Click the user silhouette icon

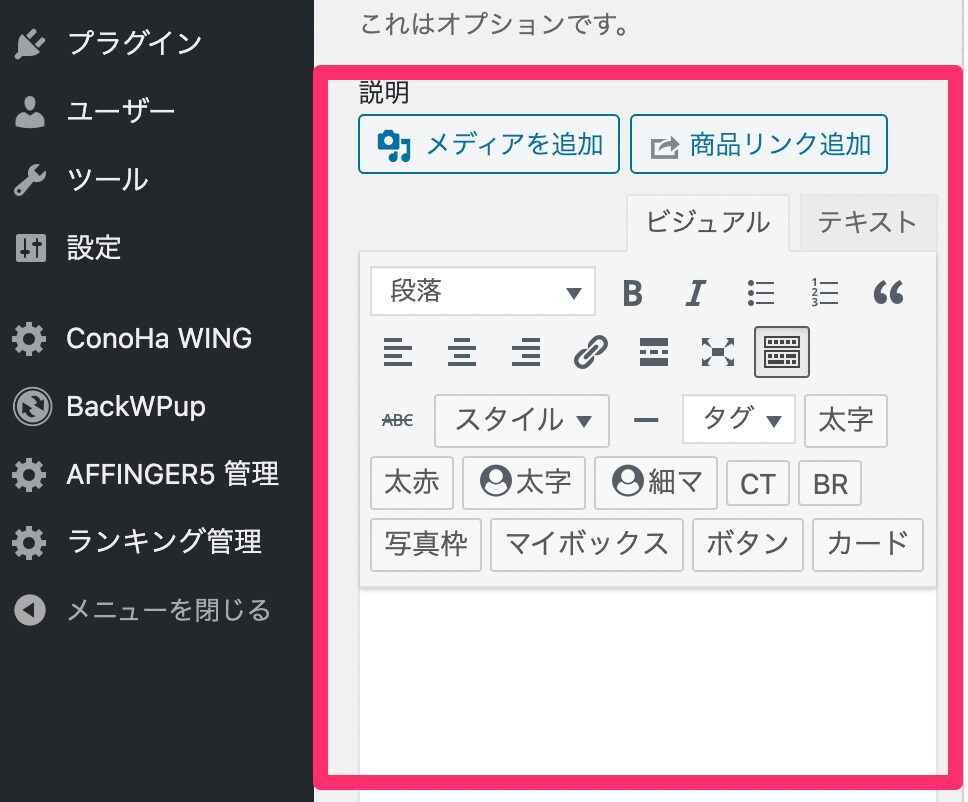[30, 112]
